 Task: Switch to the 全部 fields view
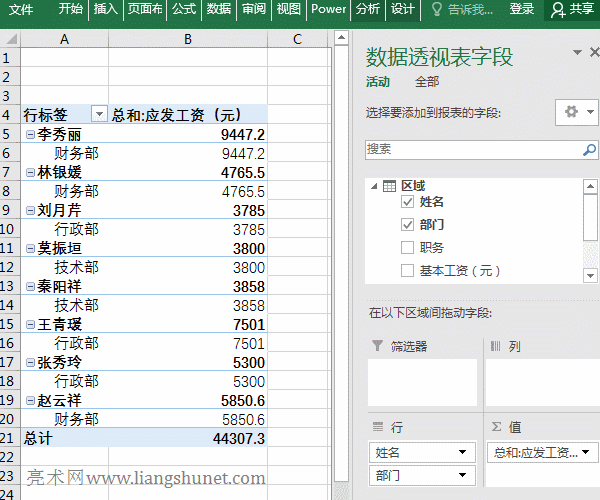point(427,82)
